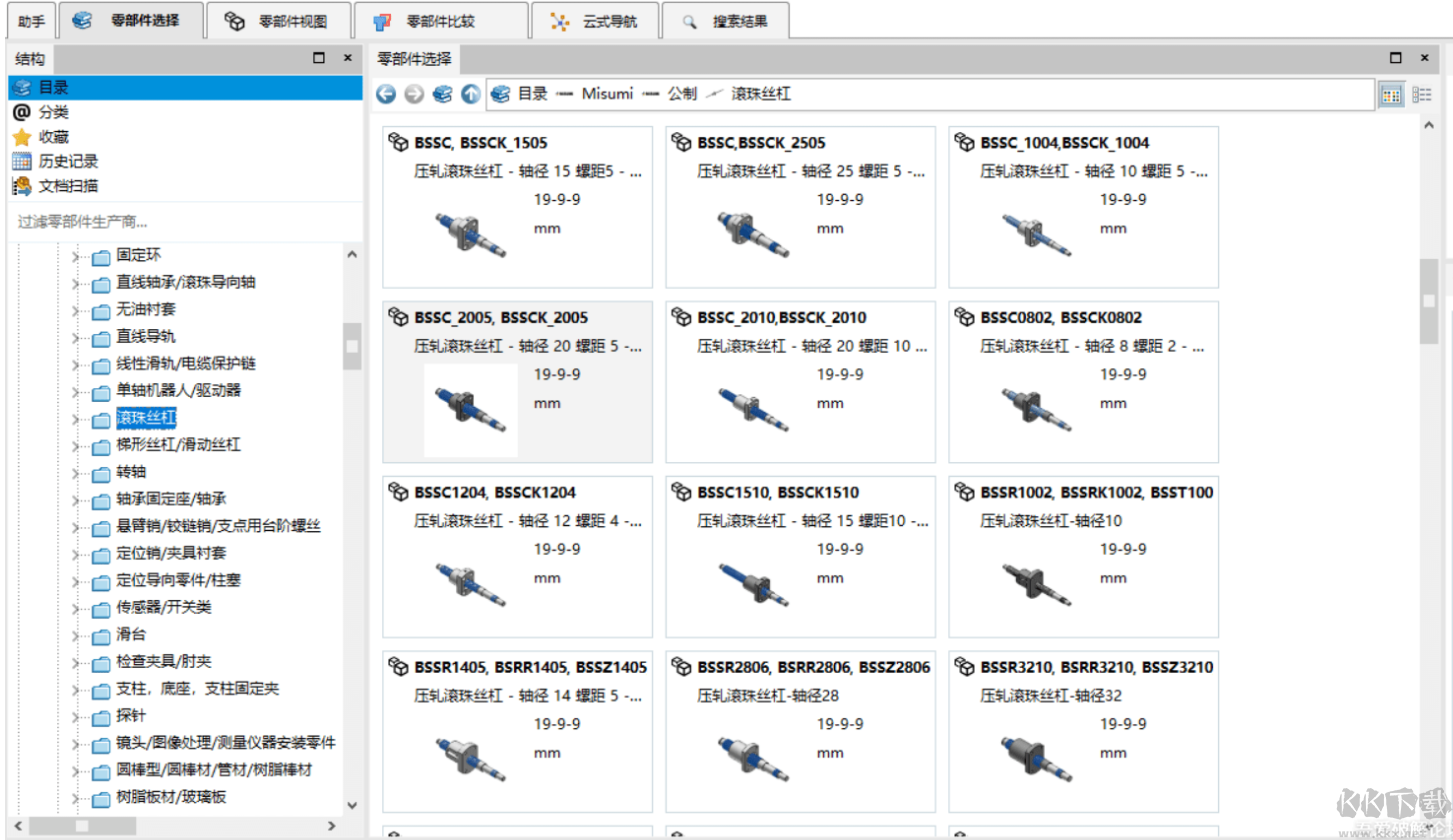
Task: Select 树脂板材/玻璃板 tree item
Action: click(x=171, y=797)
